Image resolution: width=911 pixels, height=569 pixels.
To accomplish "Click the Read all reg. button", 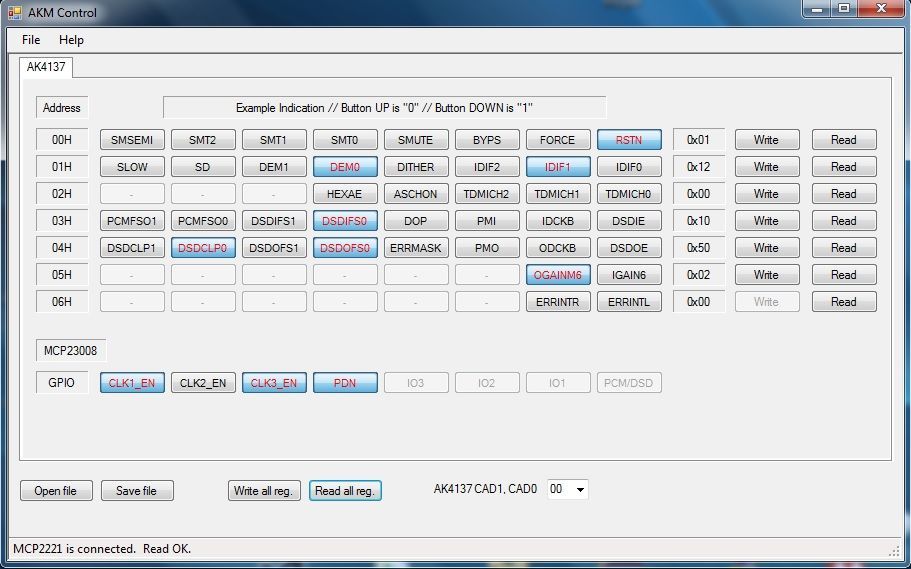I will point(345,491).
